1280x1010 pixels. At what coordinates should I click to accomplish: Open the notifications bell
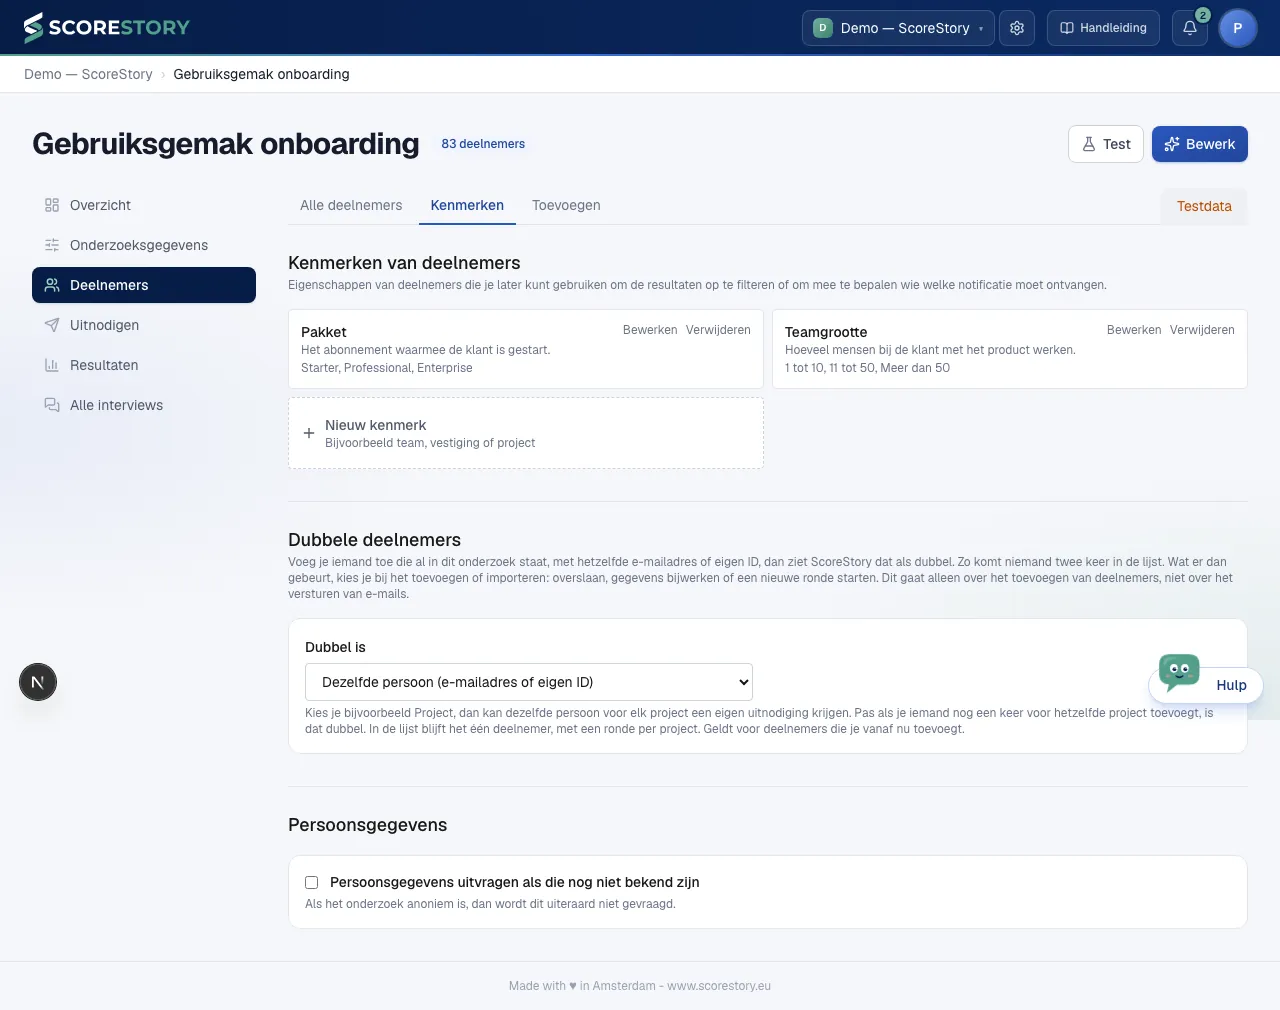1190,28
